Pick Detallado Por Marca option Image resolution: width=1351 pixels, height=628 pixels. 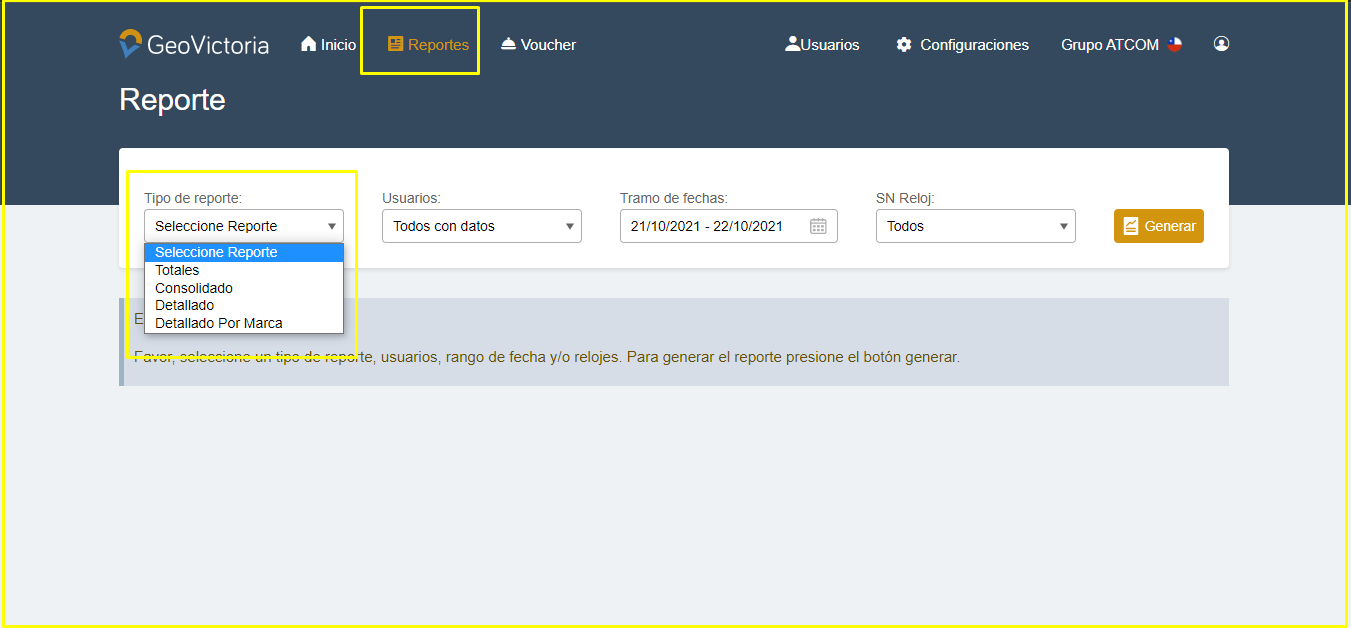pos(218,323)
